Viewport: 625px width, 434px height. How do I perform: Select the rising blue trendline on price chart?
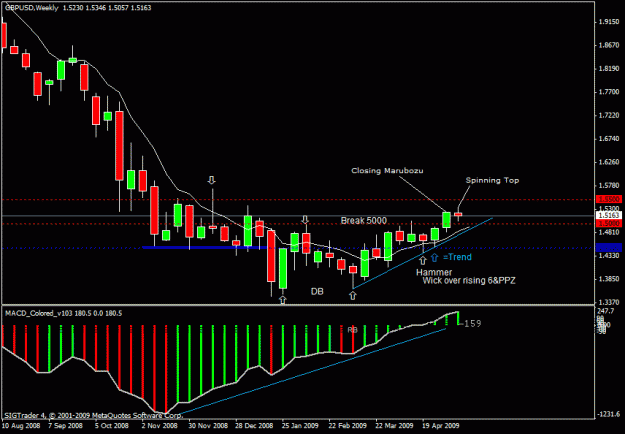coord(423,253)
